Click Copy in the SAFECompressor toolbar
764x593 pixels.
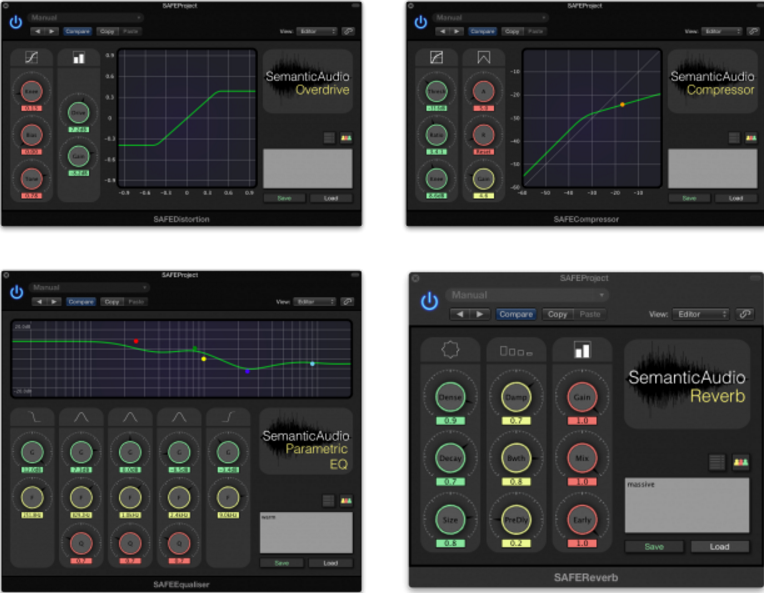512,31
